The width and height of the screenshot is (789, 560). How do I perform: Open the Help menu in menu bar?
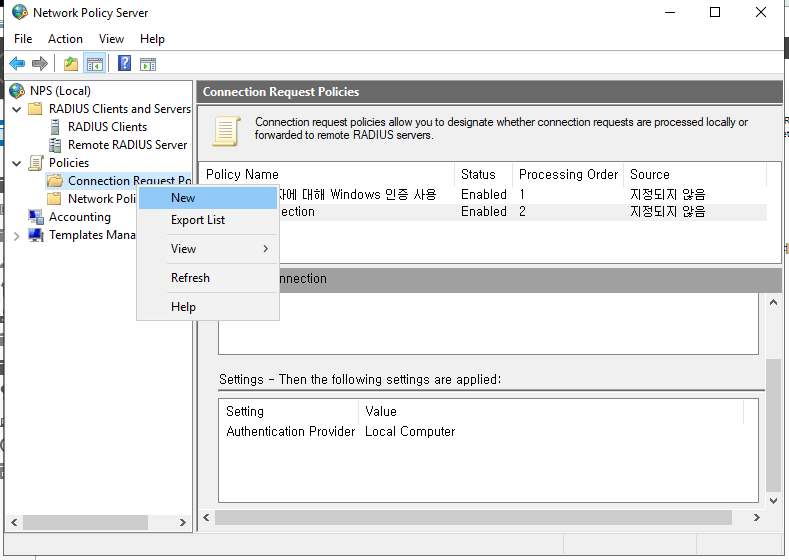(x=152, y=39)
